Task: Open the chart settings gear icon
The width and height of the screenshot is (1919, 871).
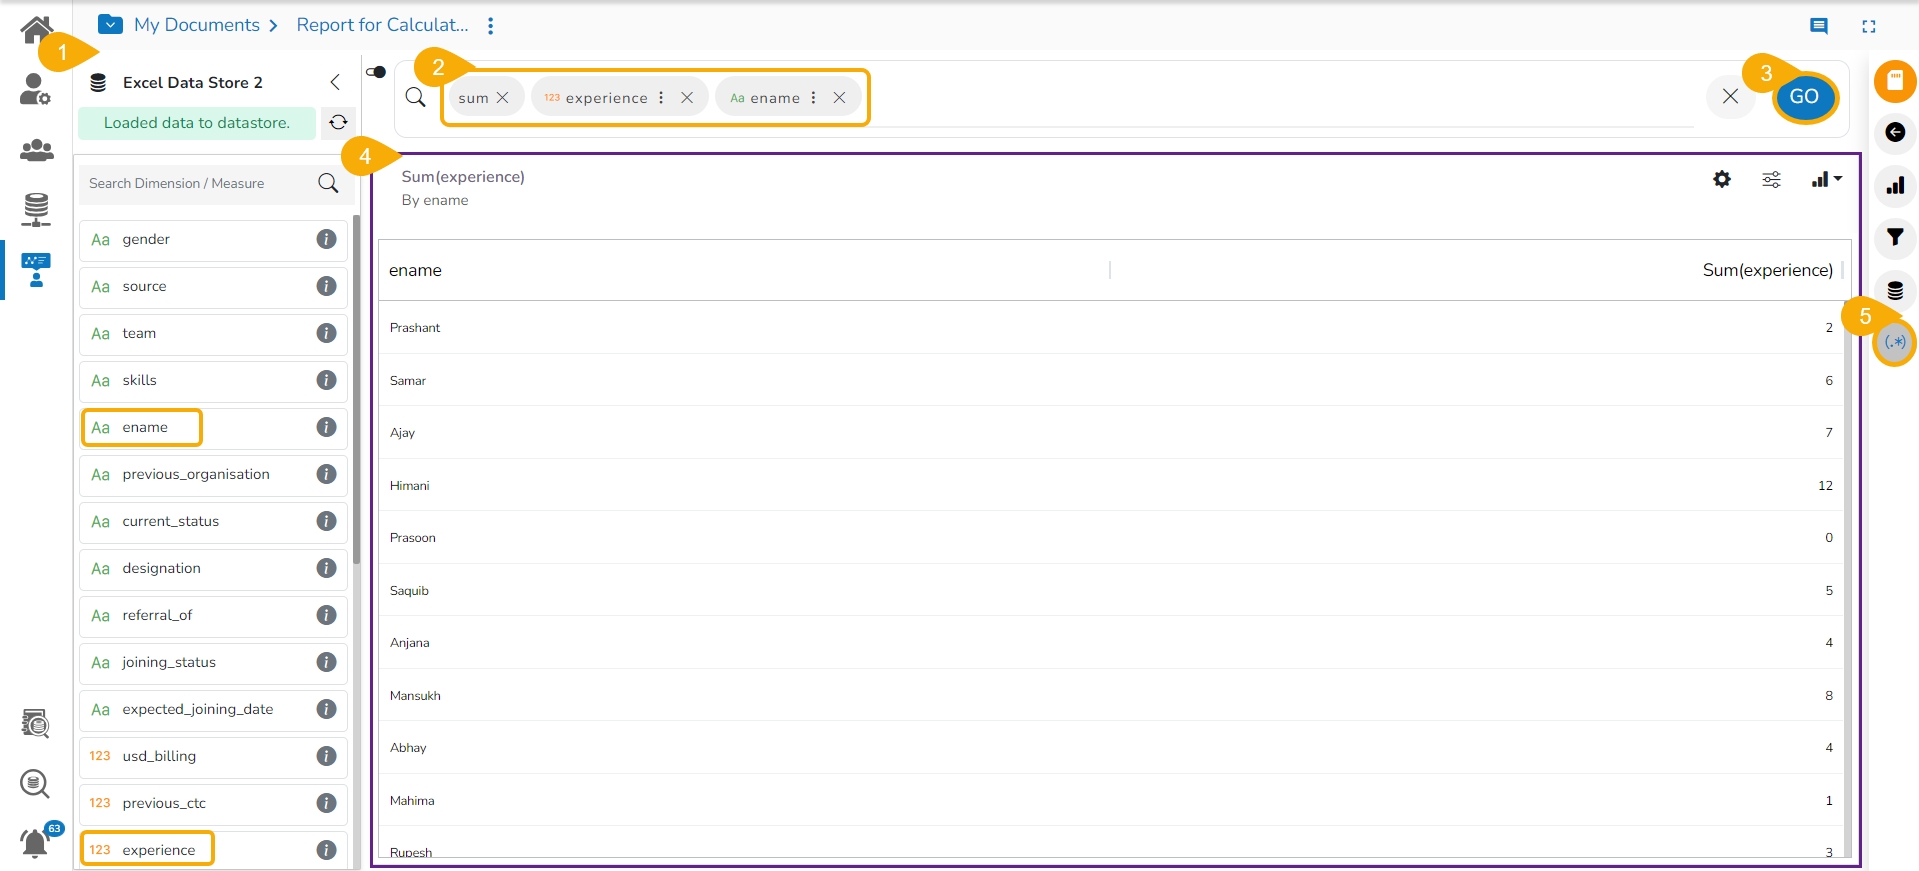Action: pos(1721,179)
